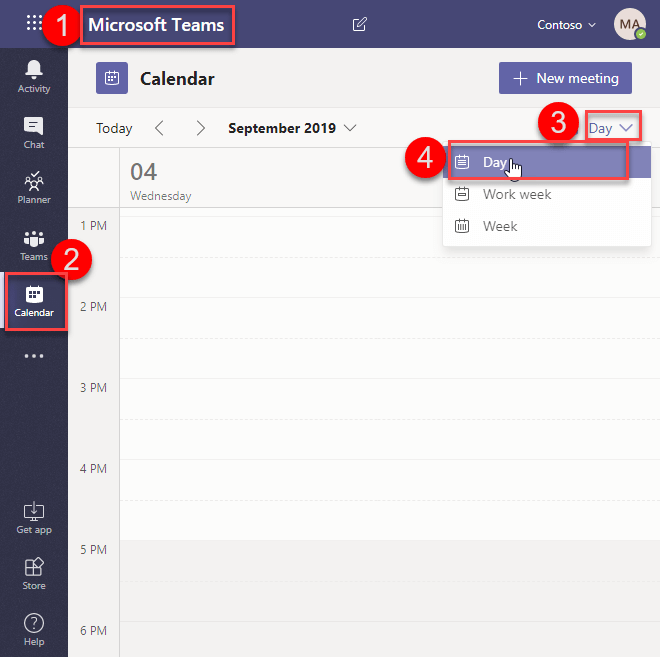Open the Day view selector dropdown
Viewport: 660px width, 657px height.
(610, 128)
